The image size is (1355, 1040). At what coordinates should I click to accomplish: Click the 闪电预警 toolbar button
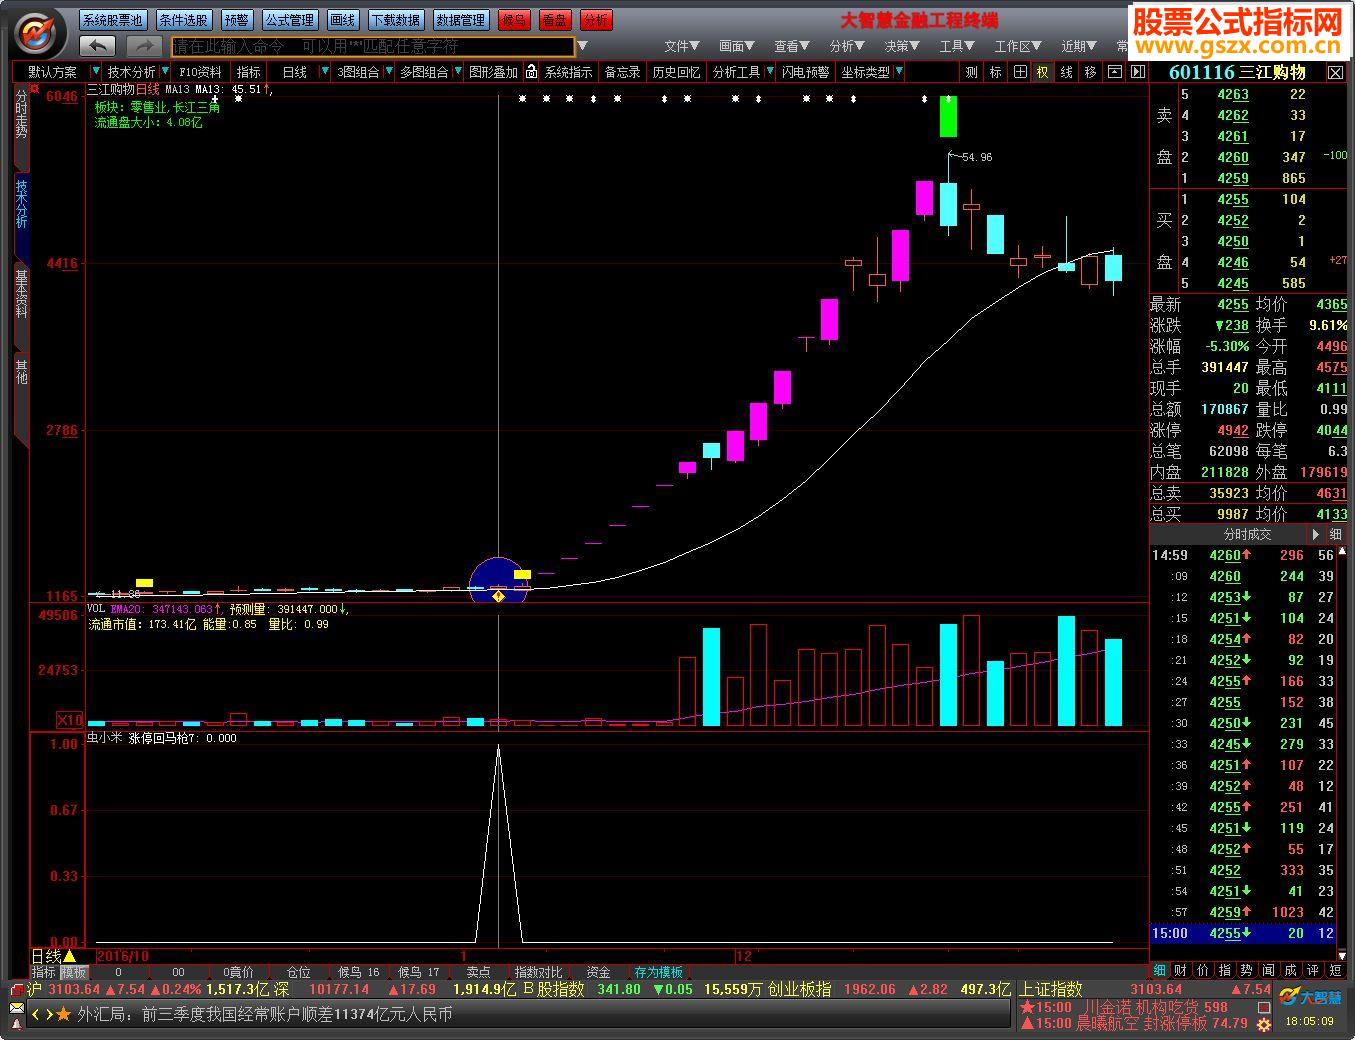tap(805, 72)
